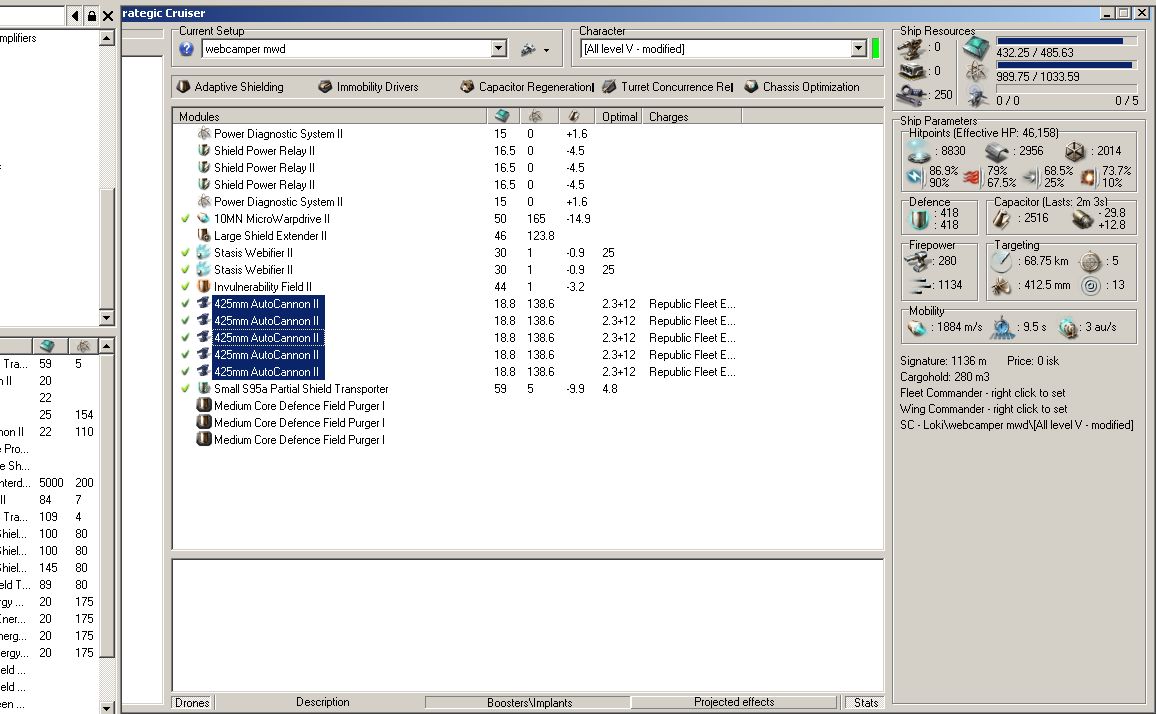Click the Small S95a Partial Shield Transporter icon
The image size is (1156, 714).
(x=204, y=388)
